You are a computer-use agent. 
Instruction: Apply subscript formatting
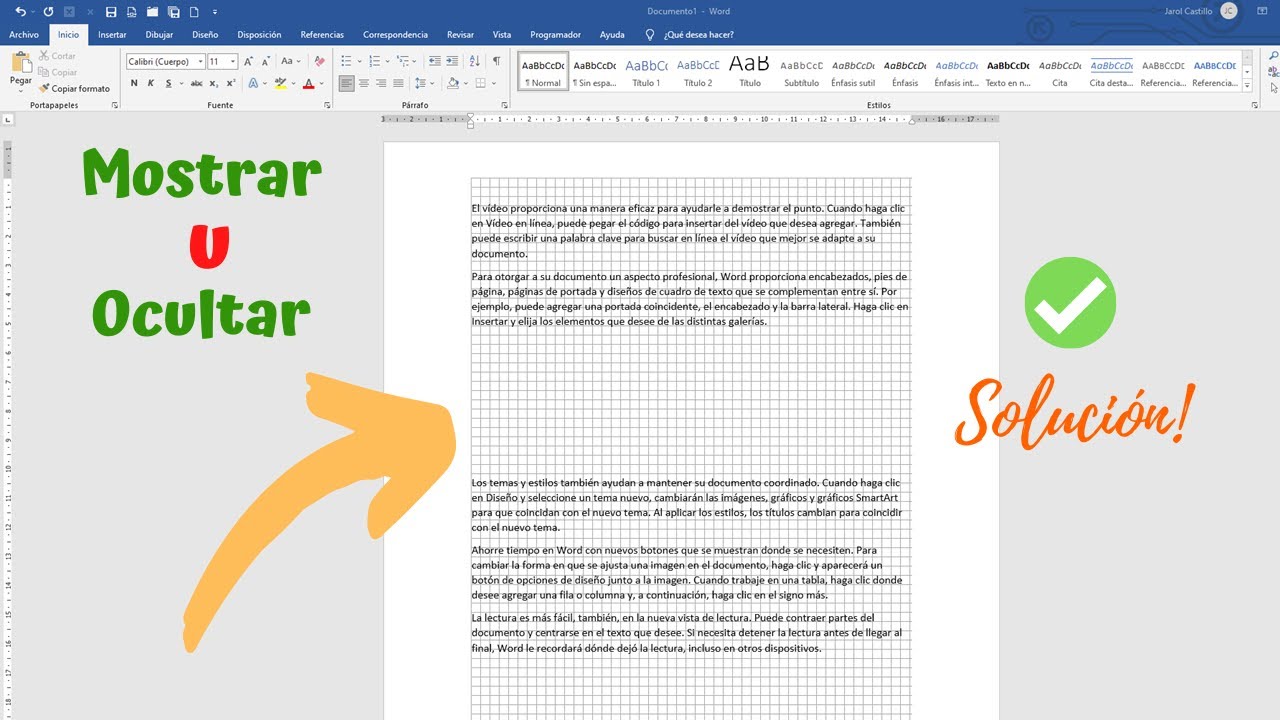[216, 83]
